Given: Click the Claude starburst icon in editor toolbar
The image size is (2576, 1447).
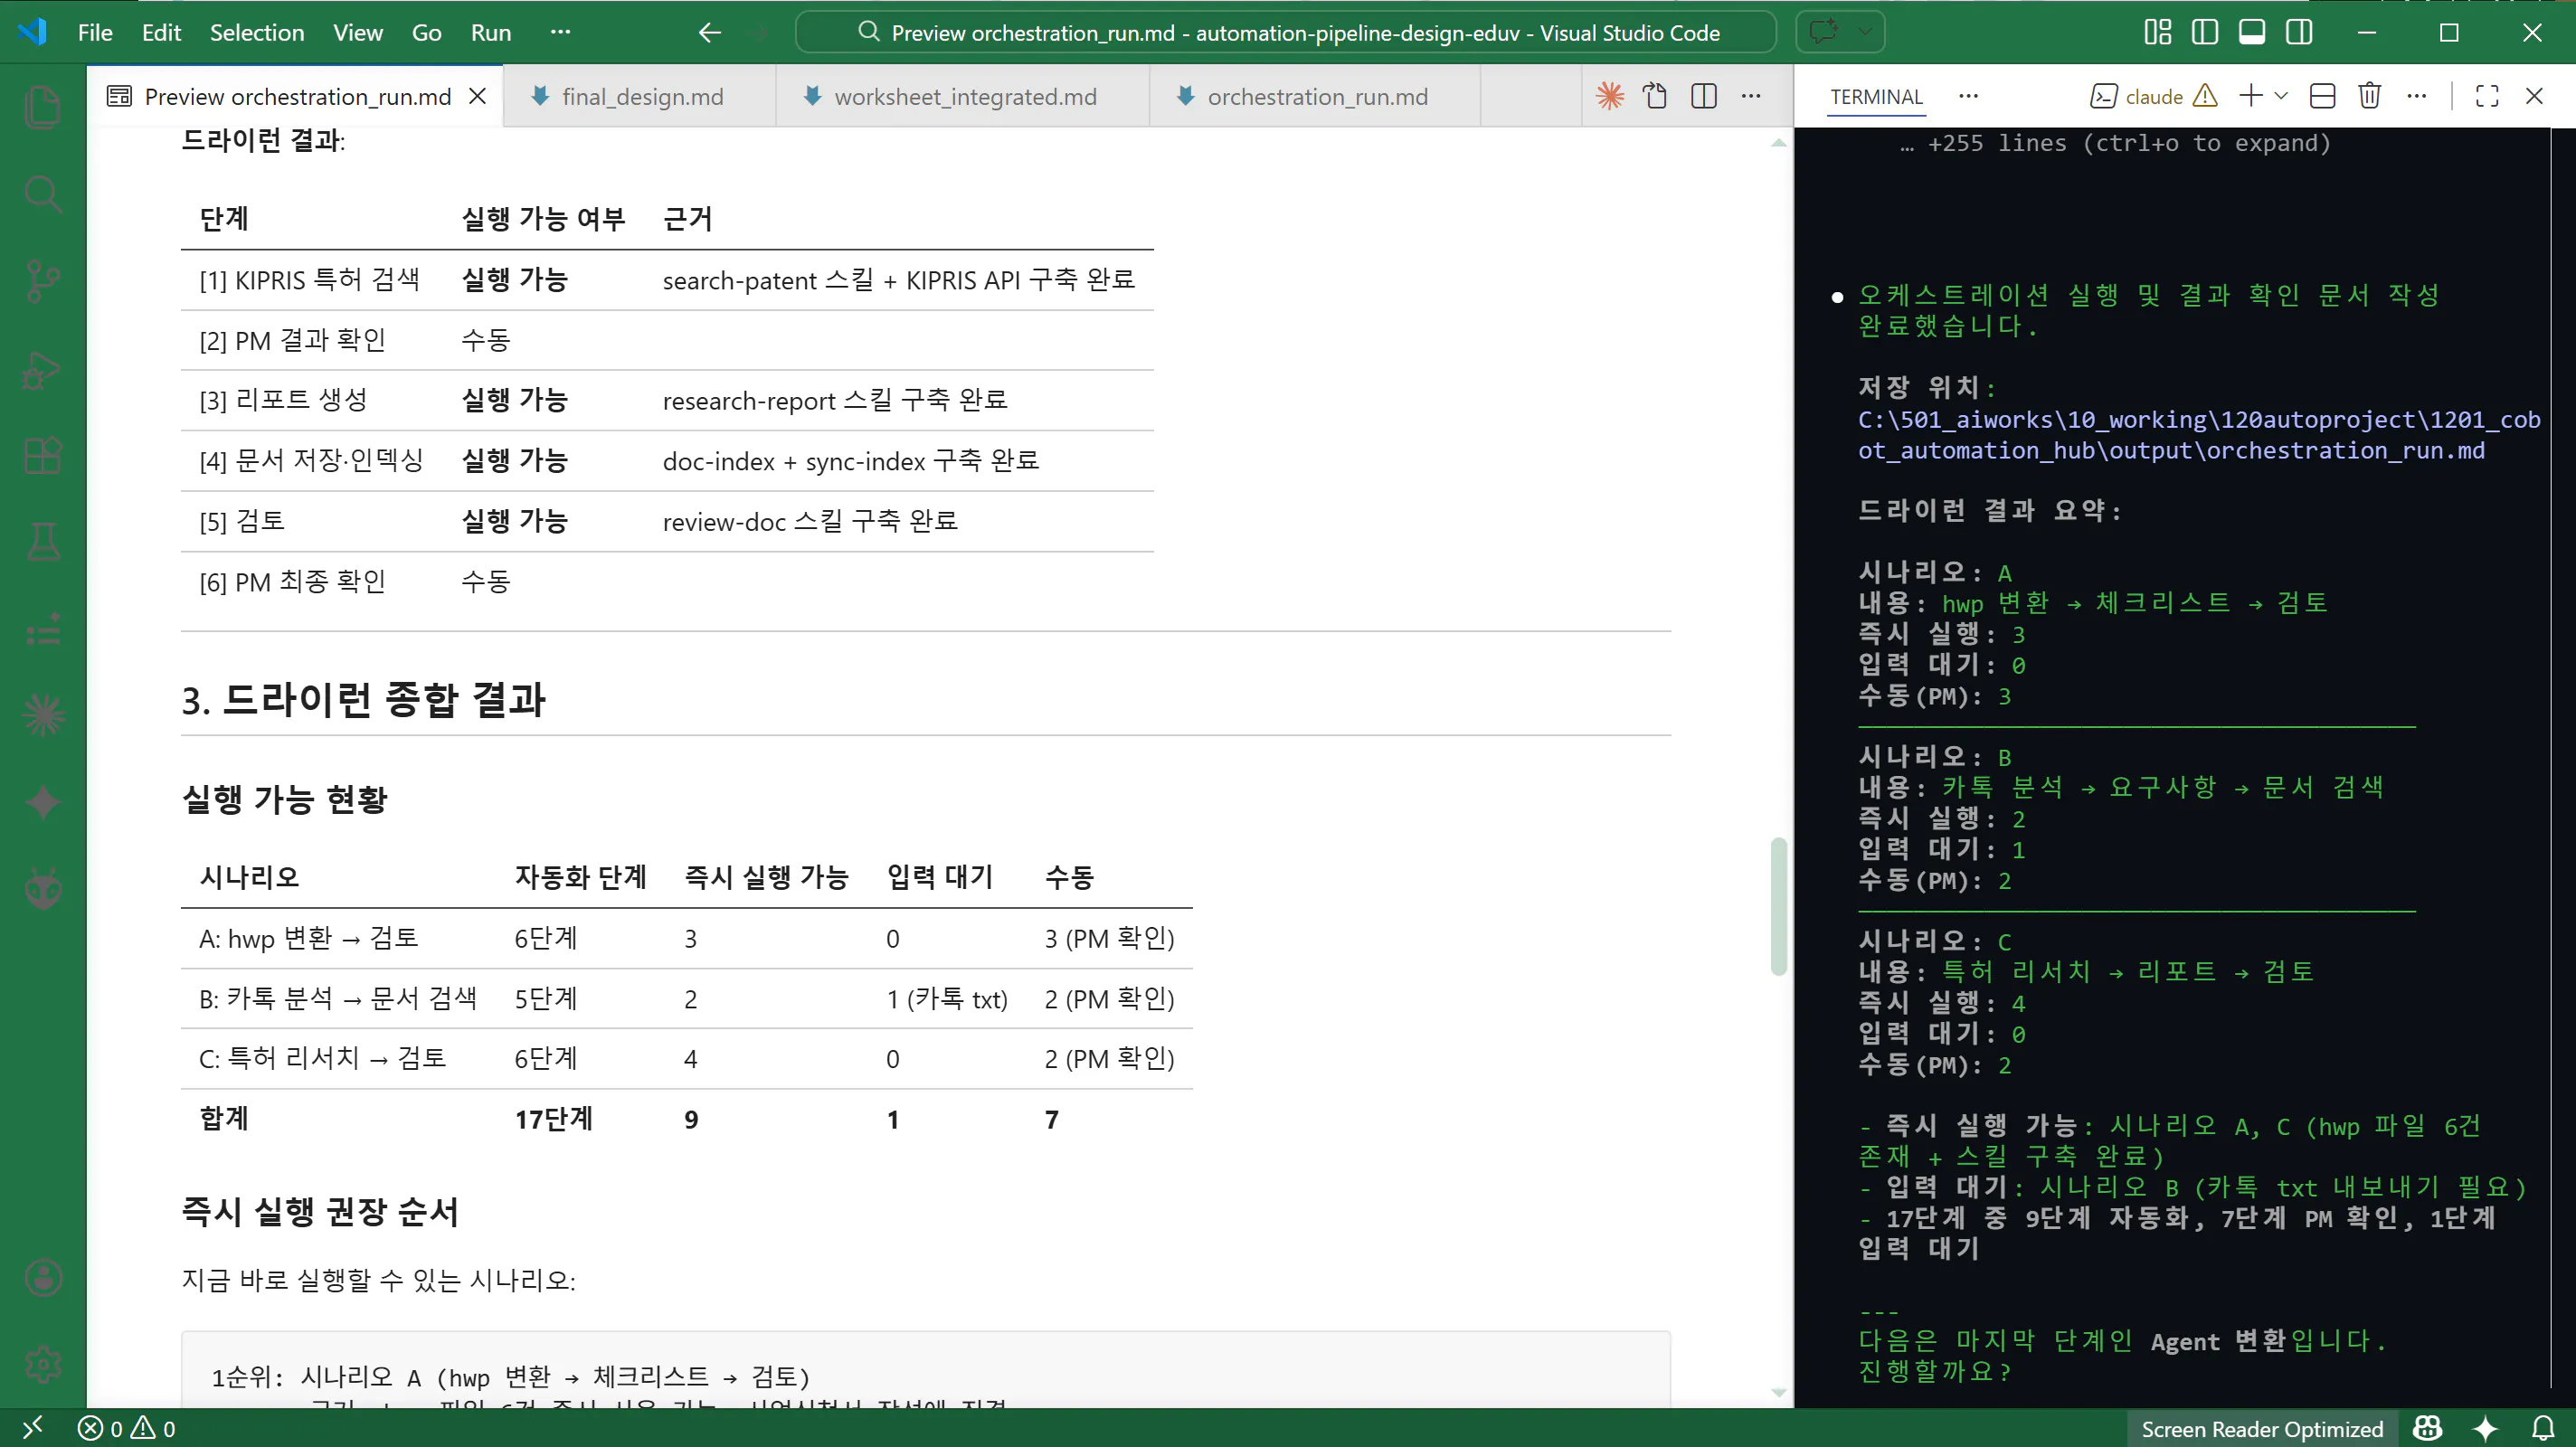Looking at the screenshot, I should [x=1610, y=96].
